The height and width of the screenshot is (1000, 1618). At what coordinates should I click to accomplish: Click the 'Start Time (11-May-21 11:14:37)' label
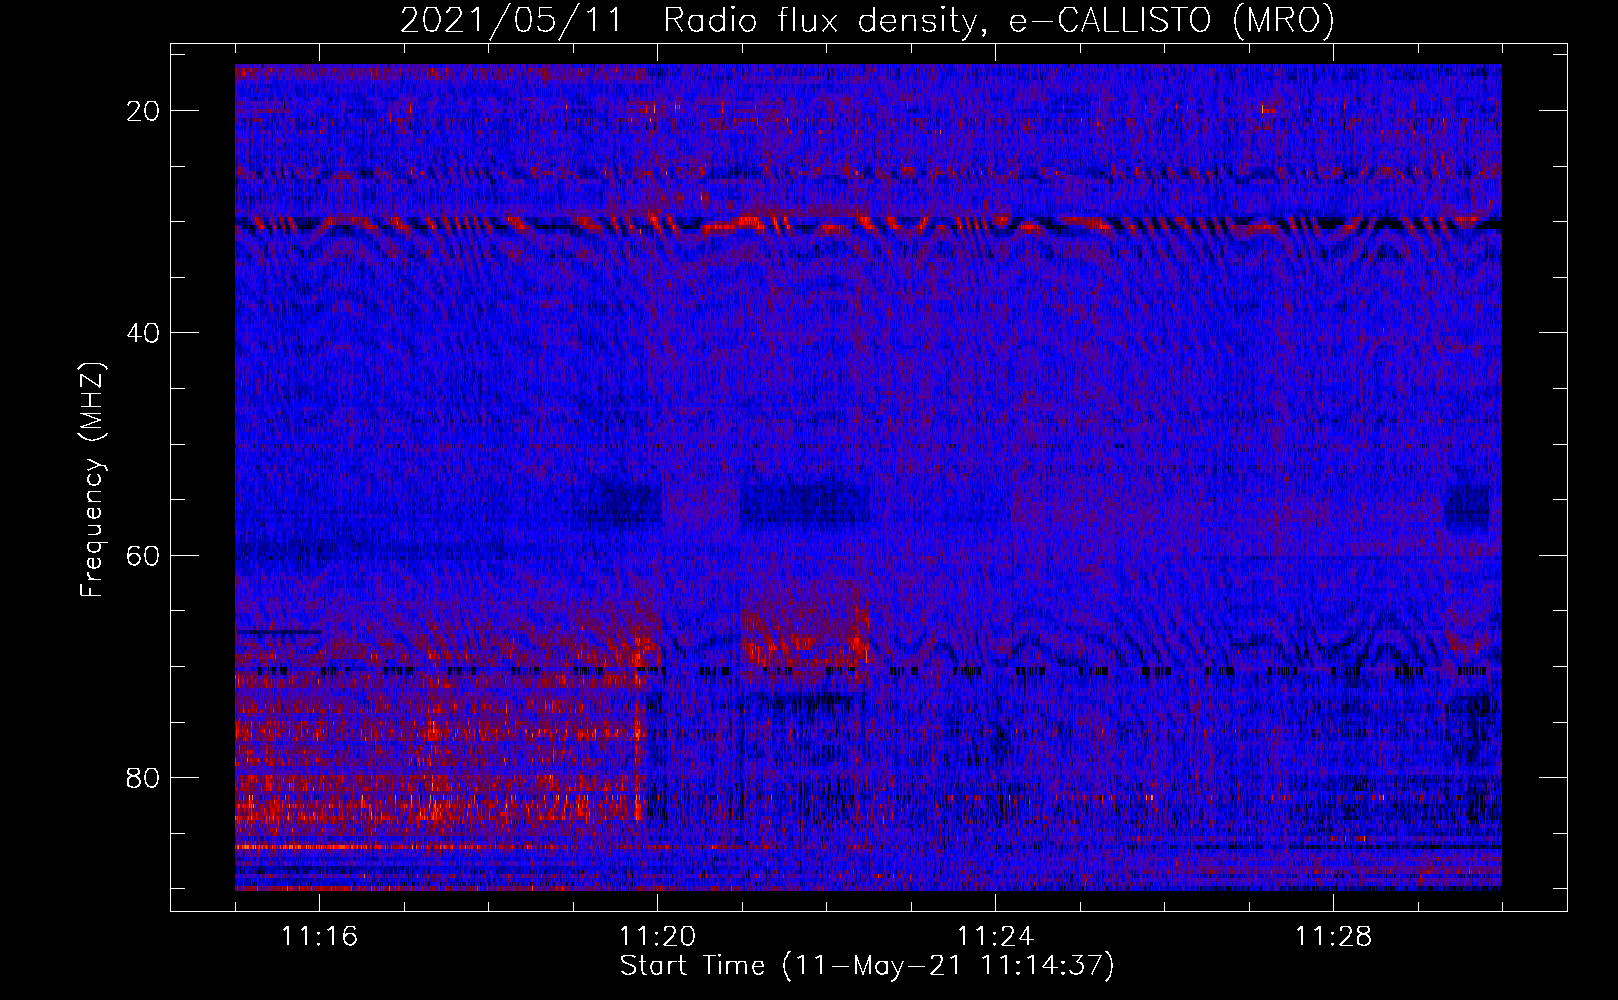tap(867, 966)
